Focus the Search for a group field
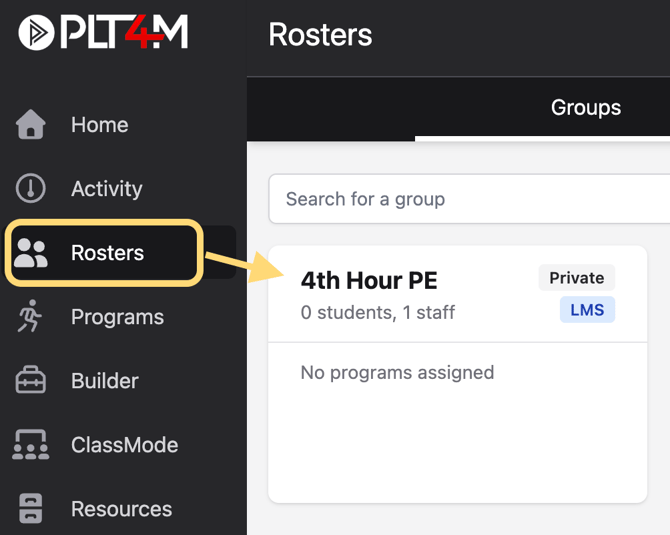This screenshot has width=670, height=535. (469, 199)
